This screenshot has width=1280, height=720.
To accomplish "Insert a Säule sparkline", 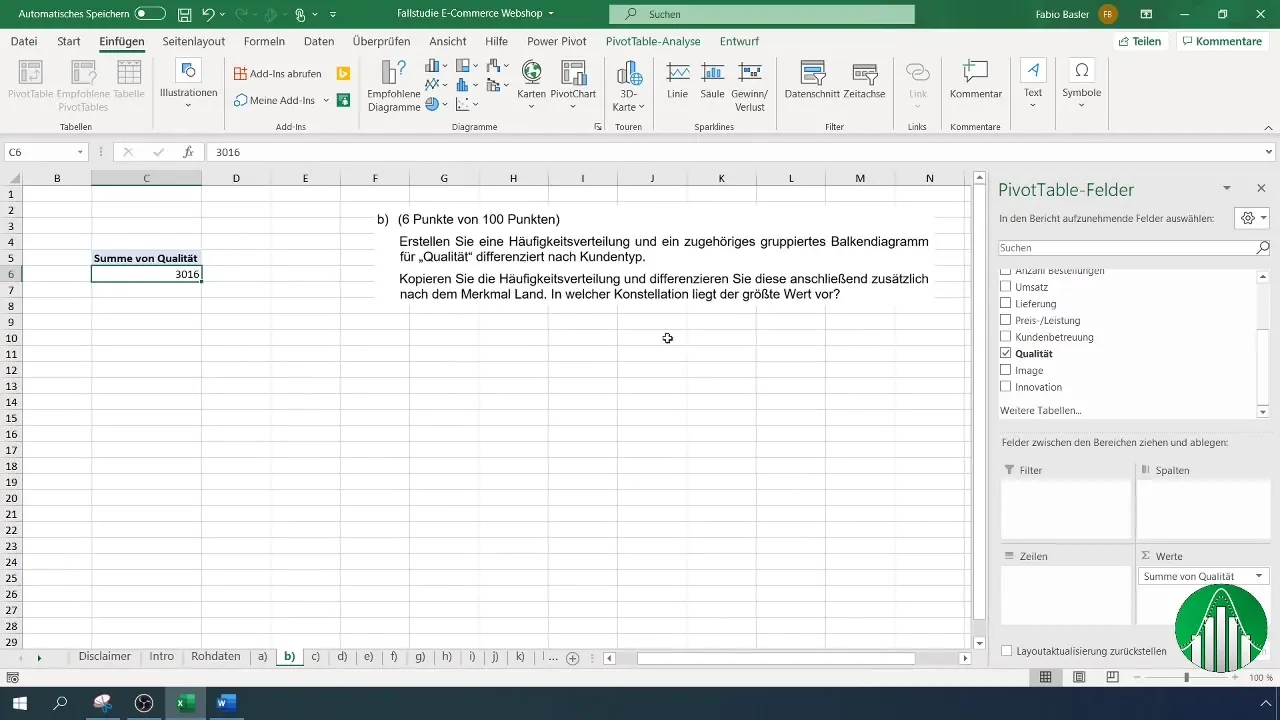I will 712,80.
